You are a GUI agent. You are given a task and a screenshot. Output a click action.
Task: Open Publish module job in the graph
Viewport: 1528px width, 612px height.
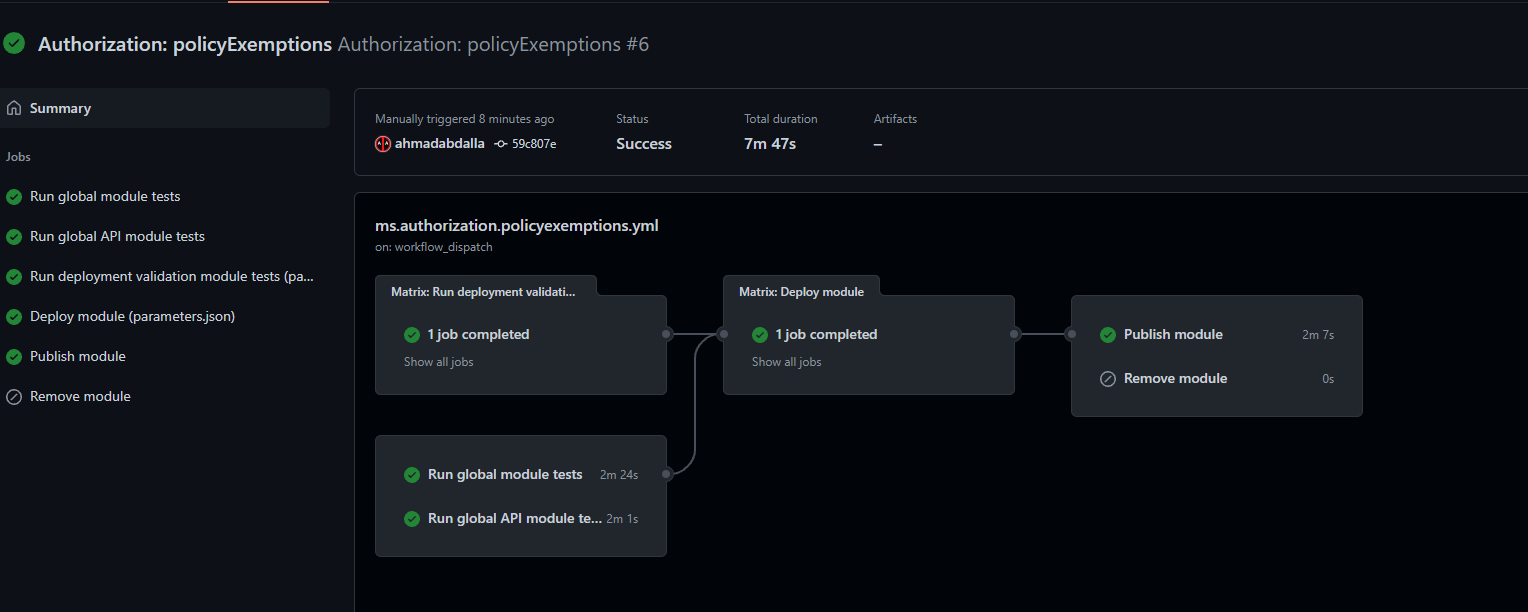click(1173, 335)
